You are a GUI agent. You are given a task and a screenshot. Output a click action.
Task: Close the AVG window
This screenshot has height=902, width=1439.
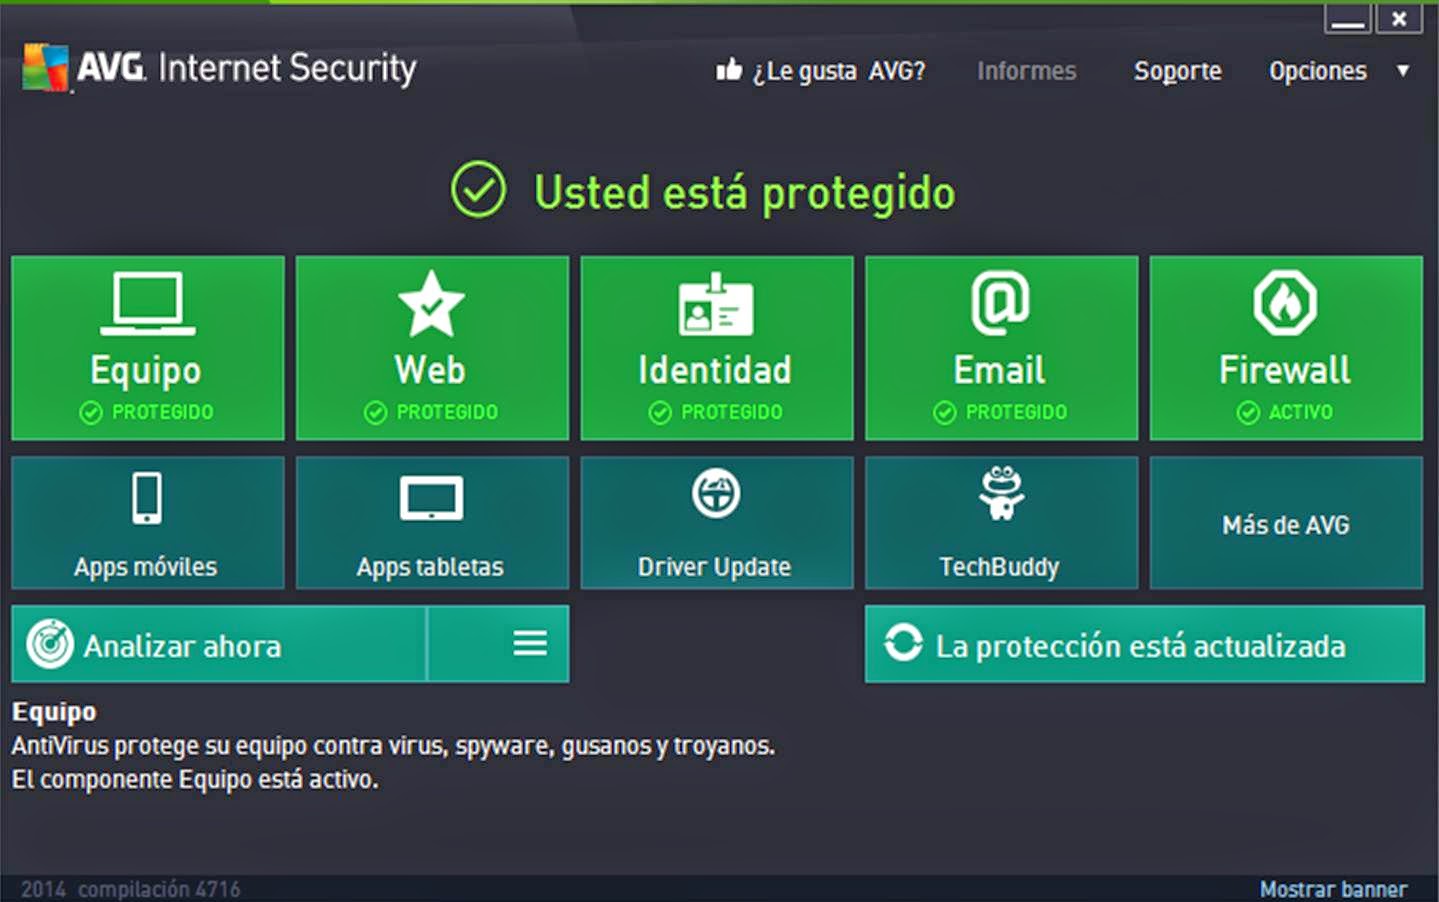(x=1399, y=18)
